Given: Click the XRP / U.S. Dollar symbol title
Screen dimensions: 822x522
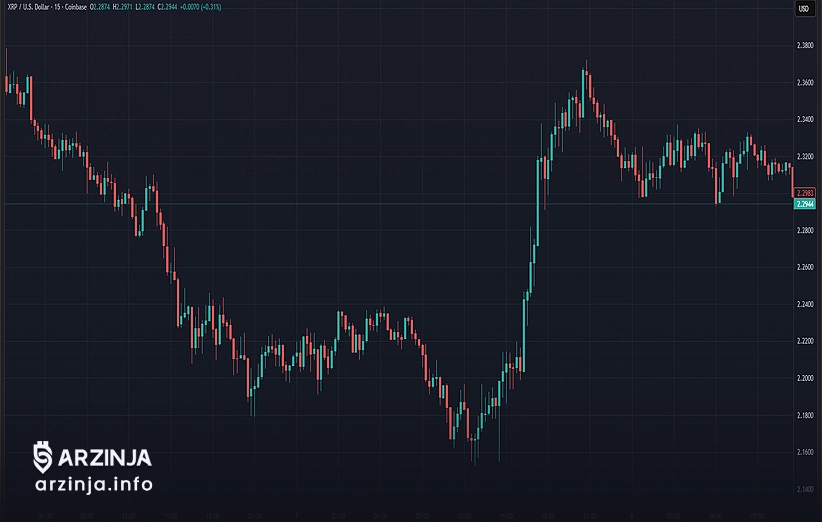Looking at the screenshot, I should pos(30,7).
